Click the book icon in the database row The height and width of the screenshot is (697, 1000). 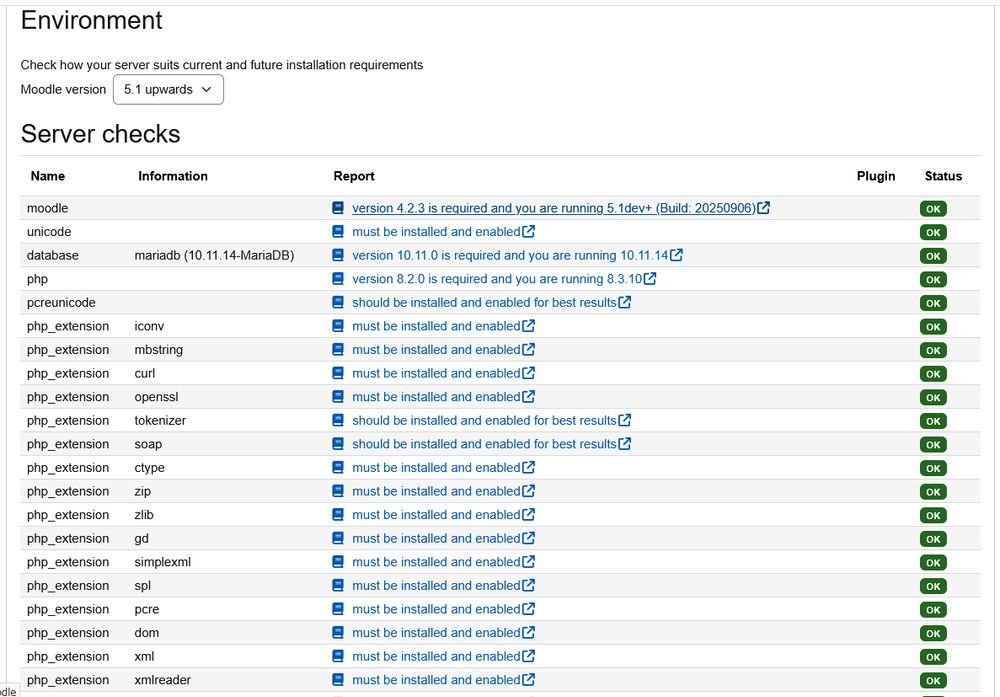pyautogui.click(x=339, y=255)
